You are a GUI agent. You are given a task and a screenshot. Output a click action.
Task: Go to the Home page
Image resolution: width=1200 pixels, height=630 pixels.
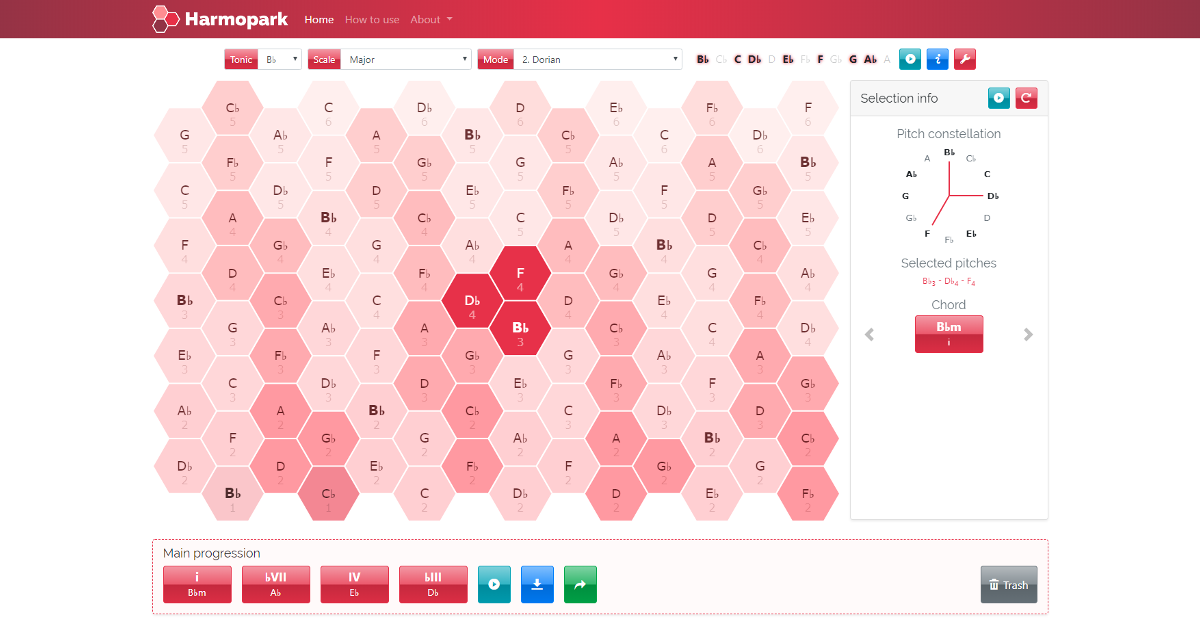point(319,19)
